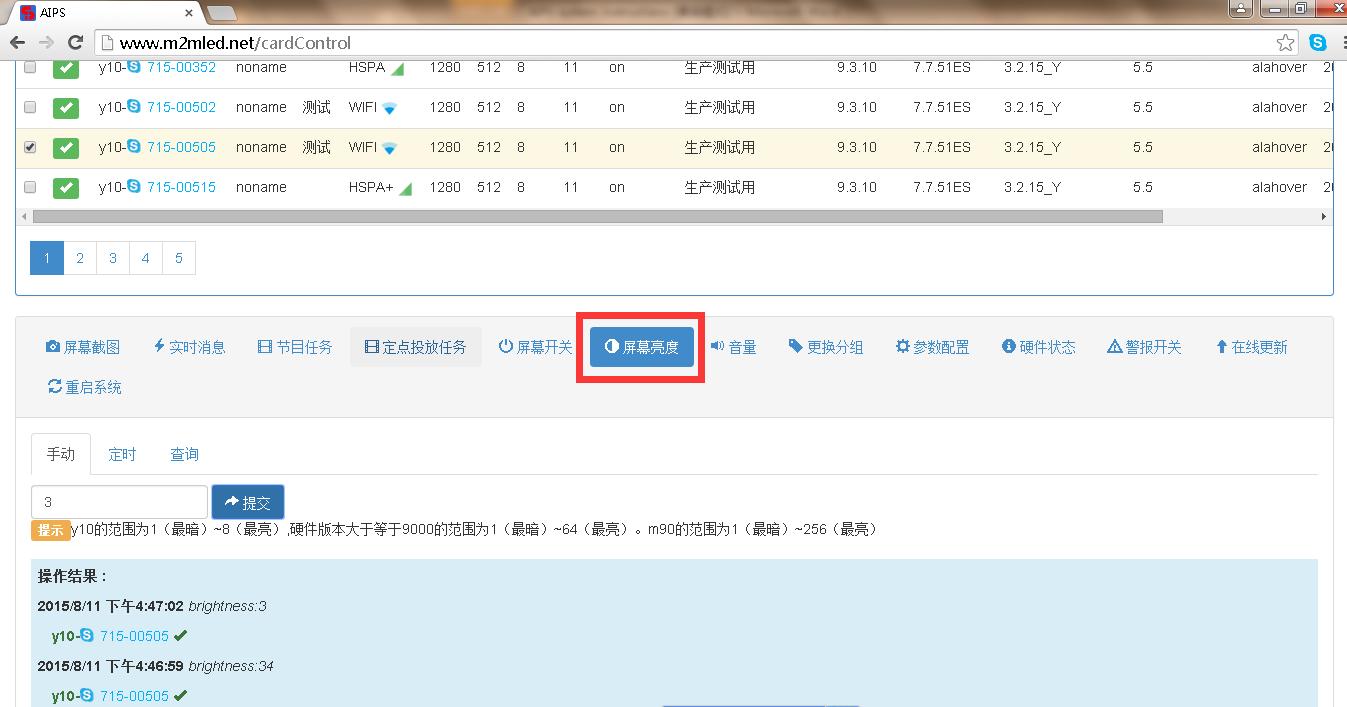Reload the page with the refresh icon
Viewport: 1347px width, 707px height.
74,43
